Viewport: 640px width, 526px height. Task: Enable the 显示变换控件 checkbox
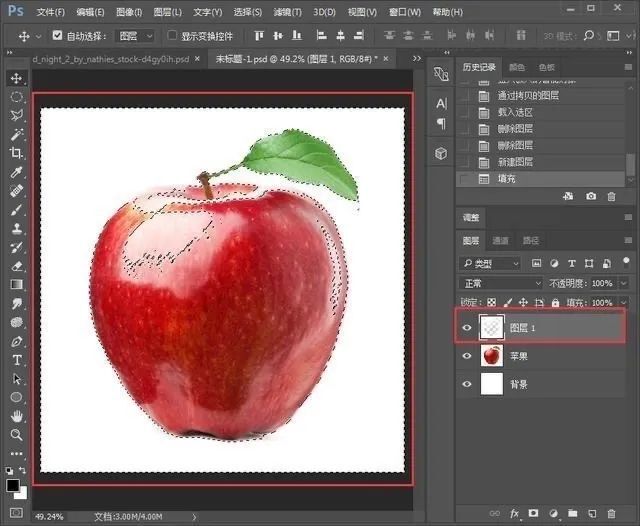[x=172, y=36]
